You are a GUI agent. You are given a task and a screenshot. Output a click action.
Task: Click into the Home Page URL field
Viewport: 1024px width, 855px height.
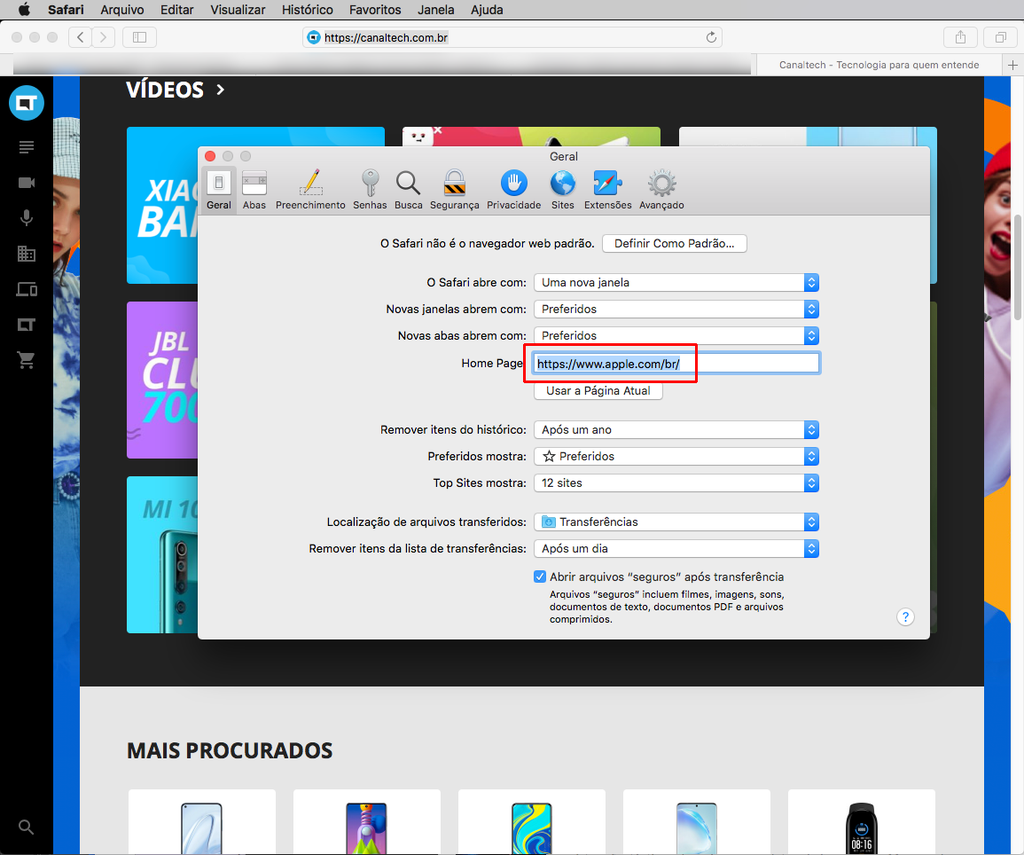coord(676,364)
